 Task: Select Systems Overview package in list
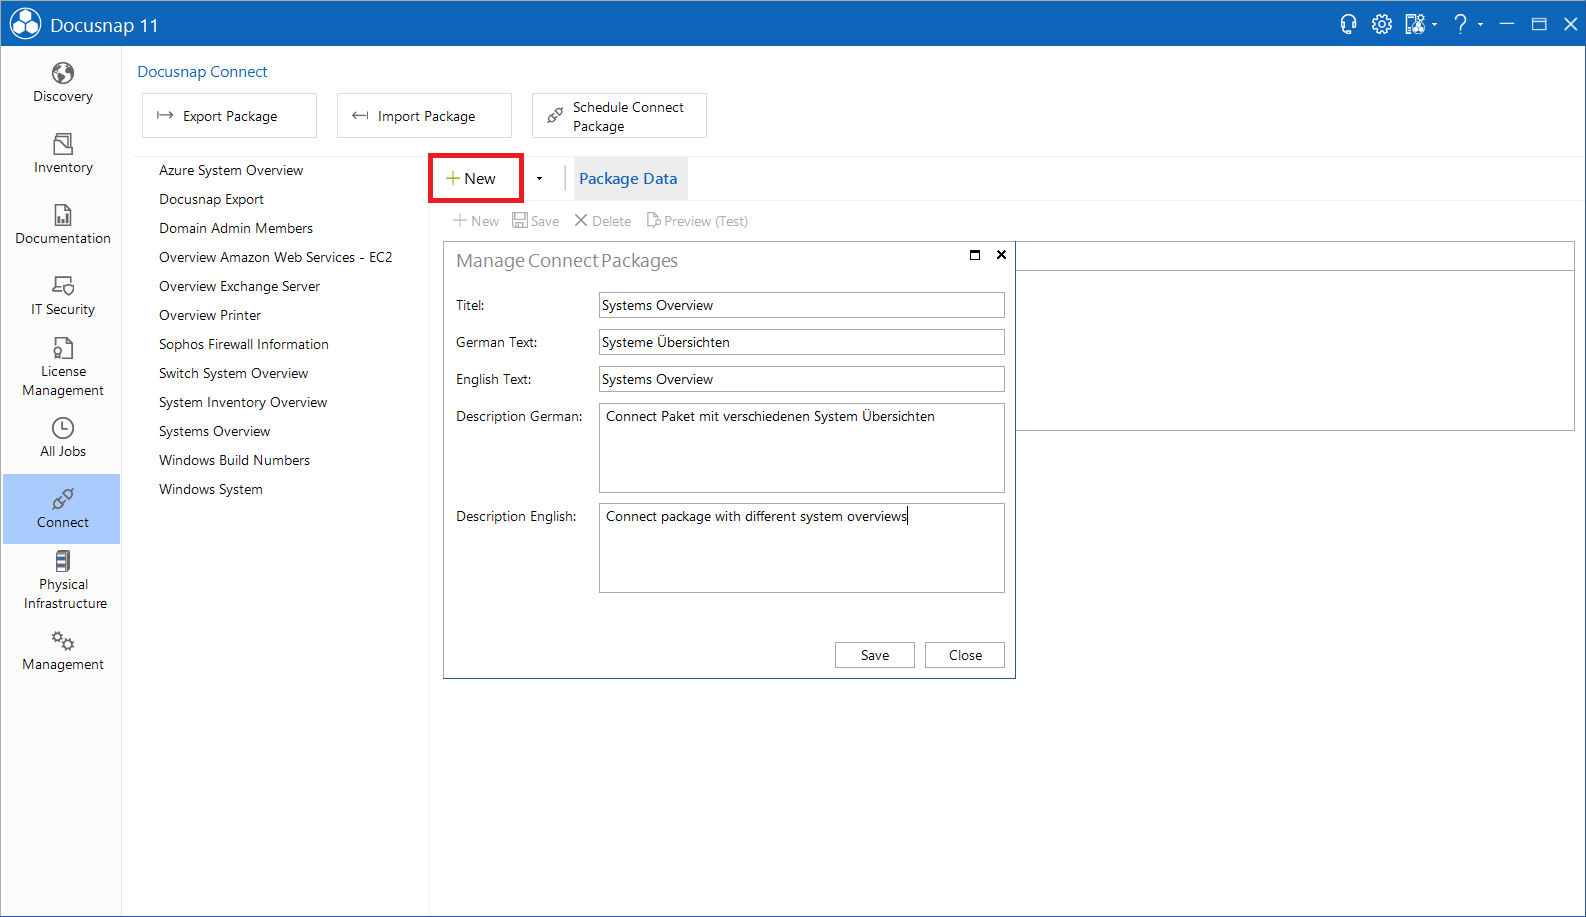(214, 431)
